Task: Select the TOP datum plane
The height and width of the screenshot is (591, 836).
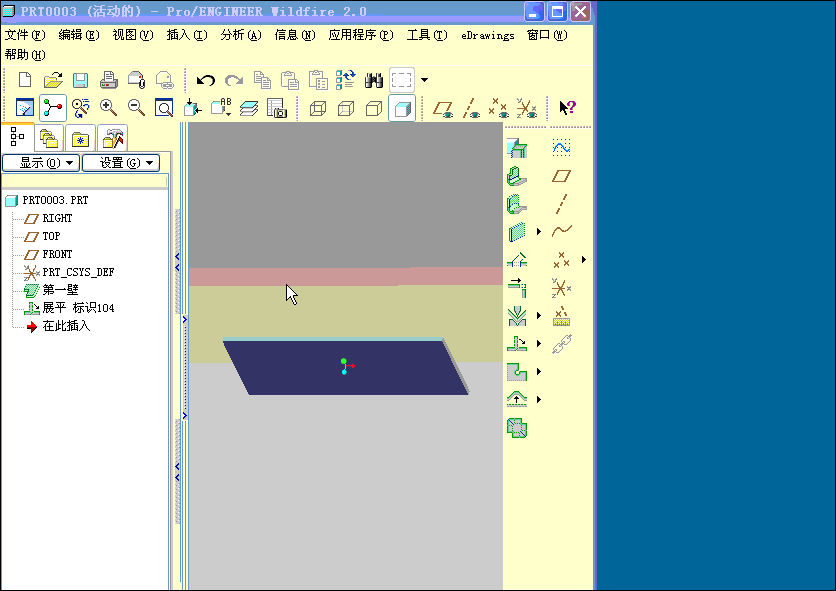Action: 51,236
